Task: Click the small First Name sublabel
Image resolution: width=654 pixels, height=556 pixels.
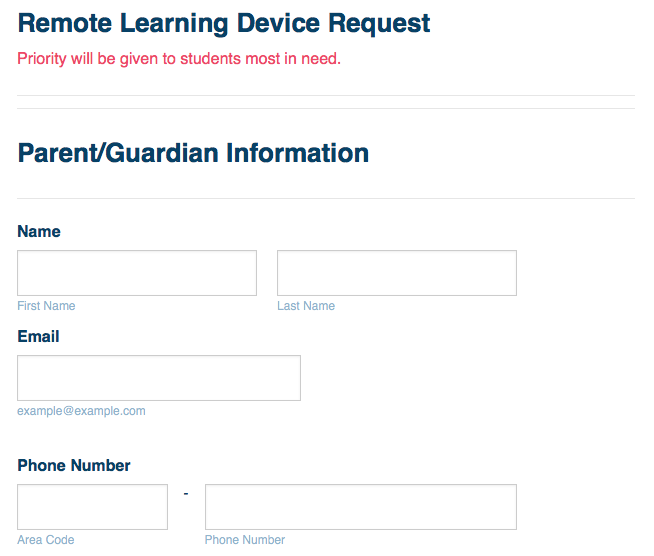Action: click(46, 306)
